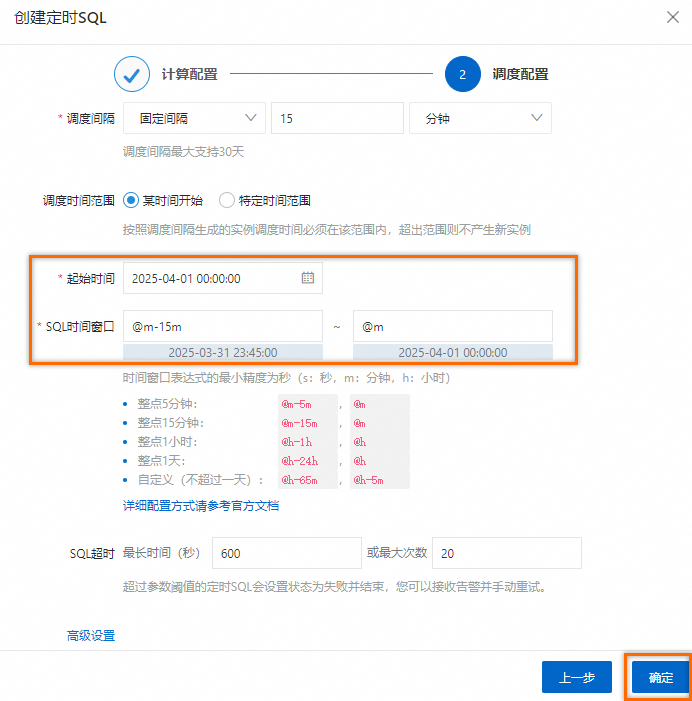Select 某时间开始 radio option
692x701 pixels.
pyautogui.click(x=131, y=200)
